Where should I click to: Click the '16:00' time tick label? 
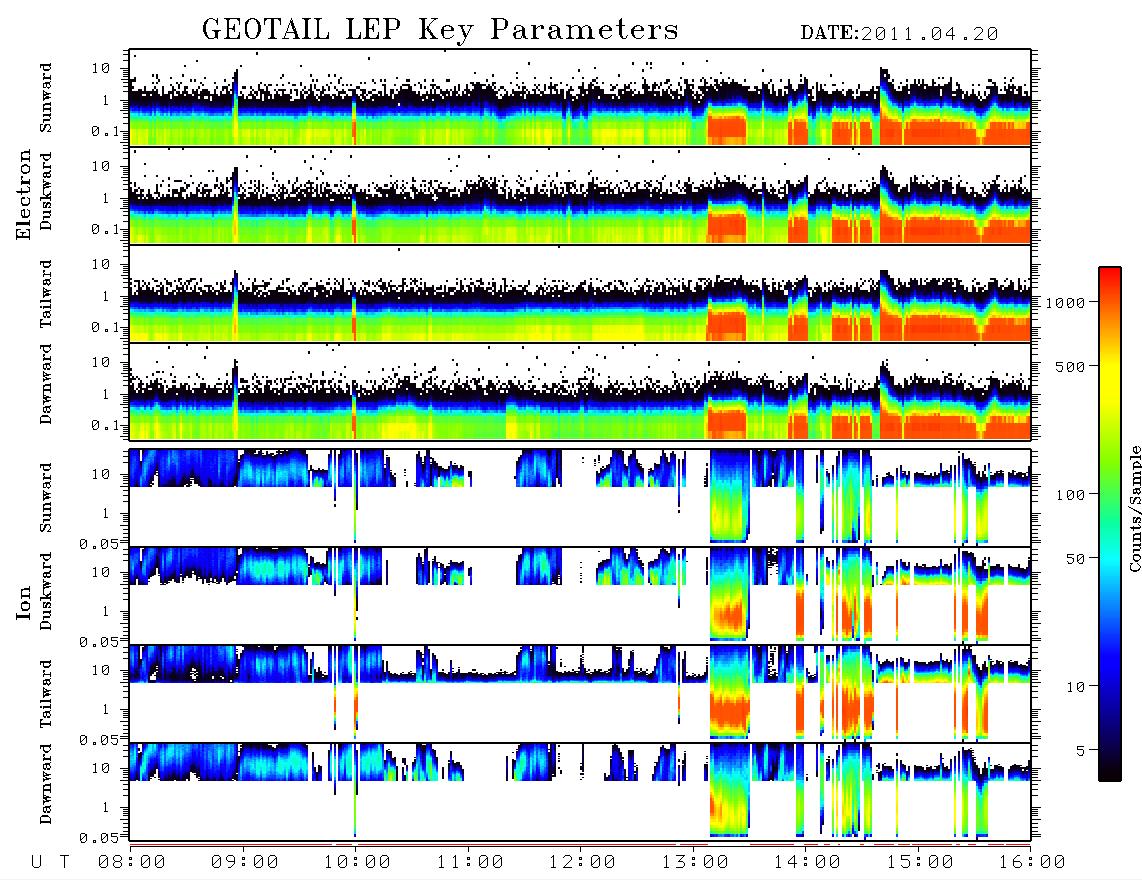coord(1032,862)
